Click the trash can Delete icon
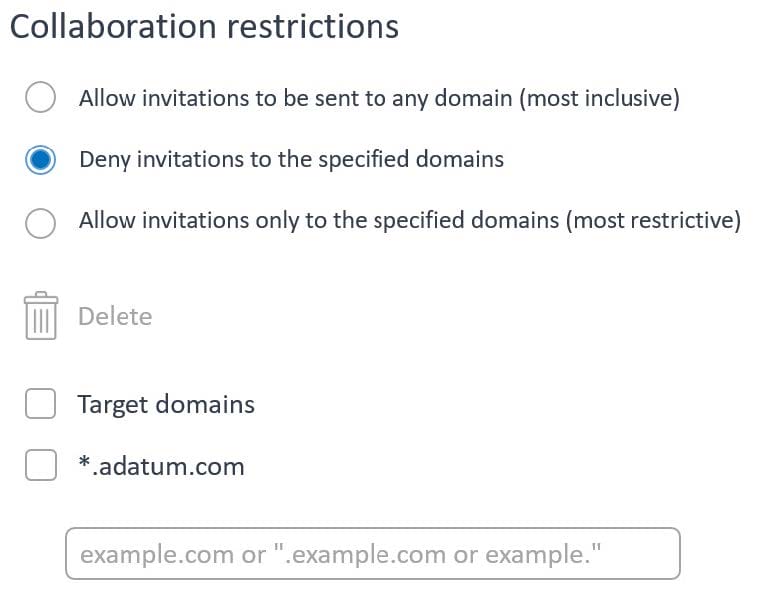Screen dimensions: 758x594 pos(41,316)
